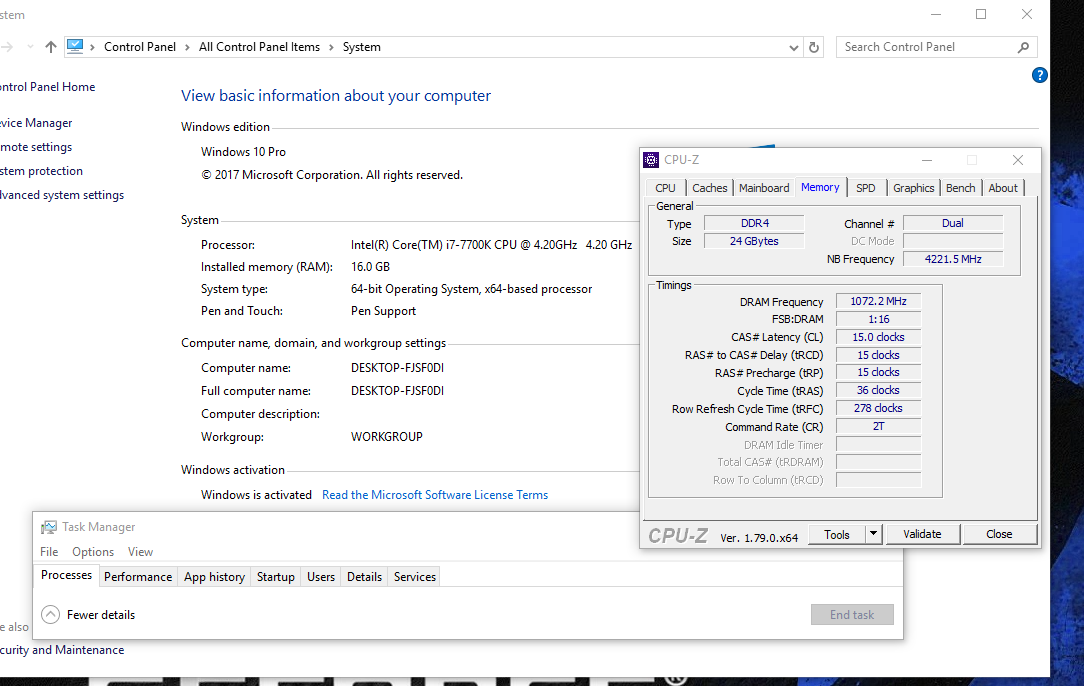Open Advanced system settings link
The width and height of the screenshot is (1084, 686).
pyautogui.click(x=62, y=195)
